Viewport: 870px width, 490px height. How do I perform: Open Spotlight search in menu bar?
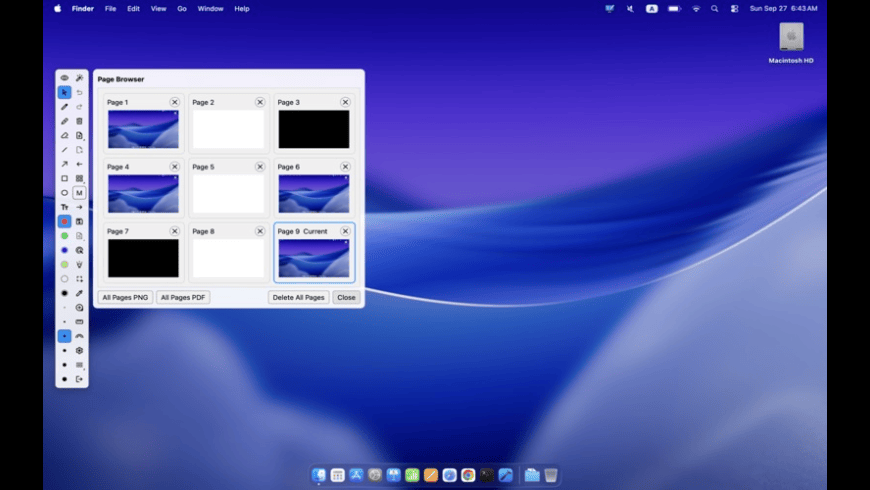(x=715, y=9)
